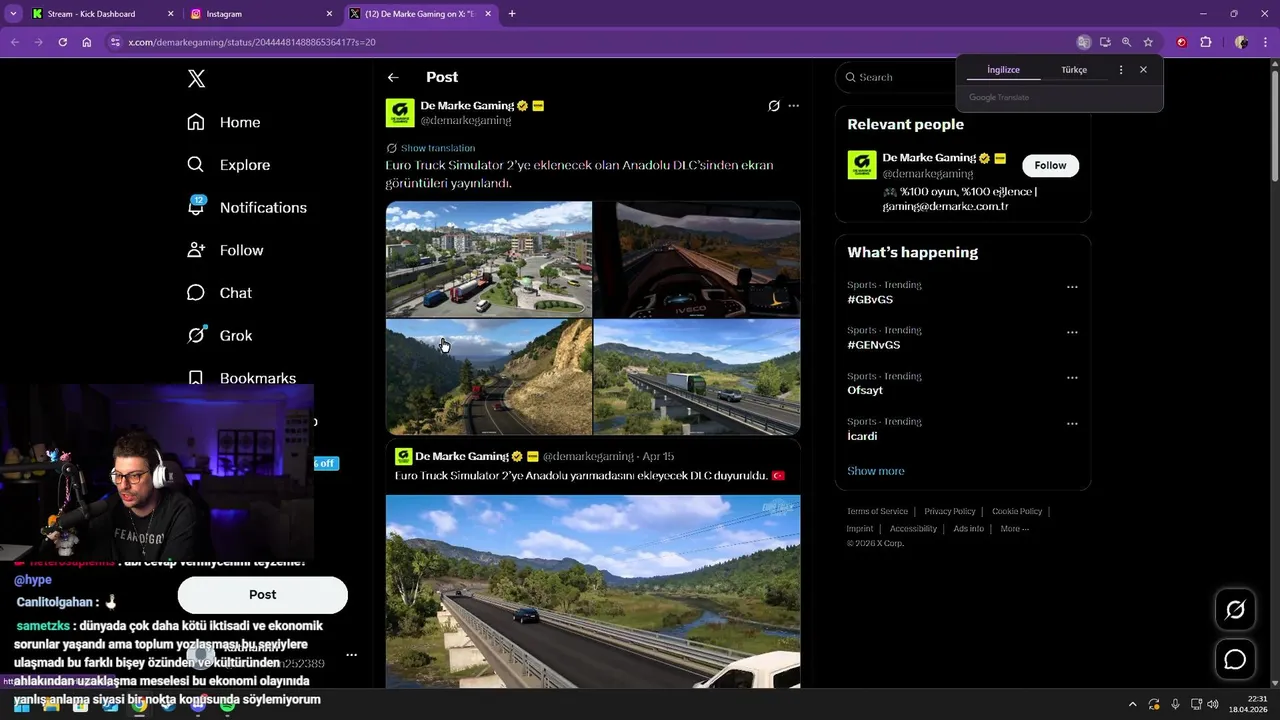Viewport: 1280px width, 720px height.
Task: Open Cookie Policy footer link
Action: (1017, 511)
